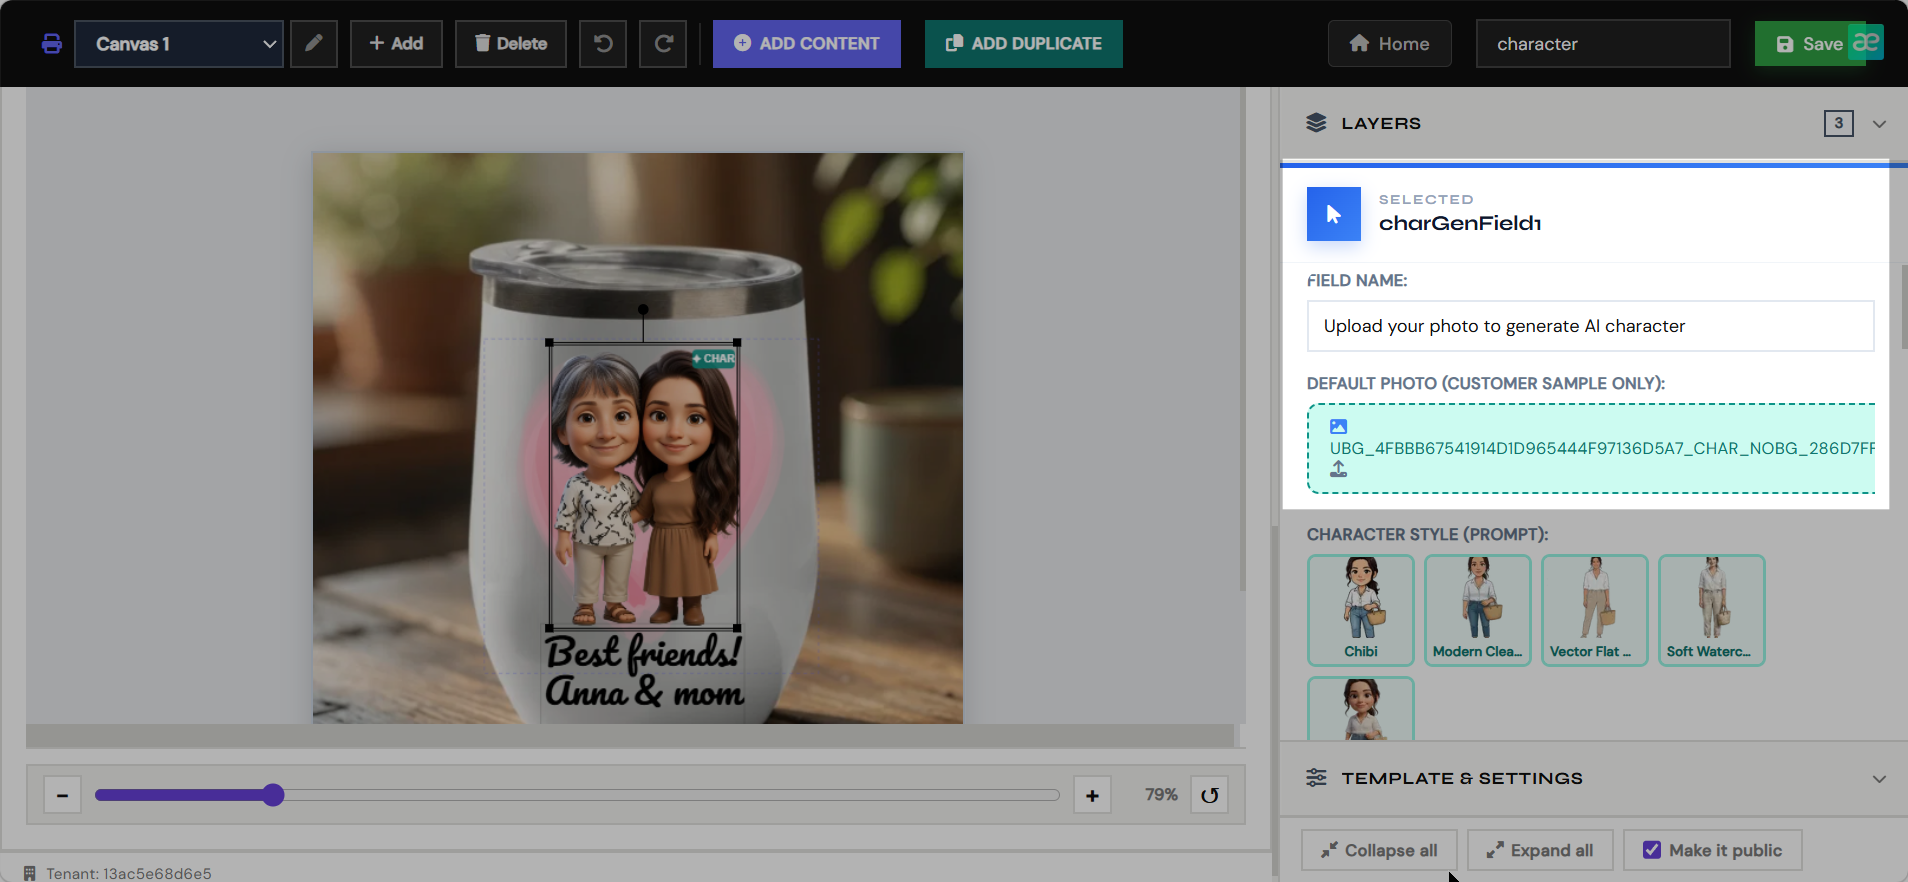Select the chibi character image on the mug
The image size is (1908, 882).
tap(643, 485)
